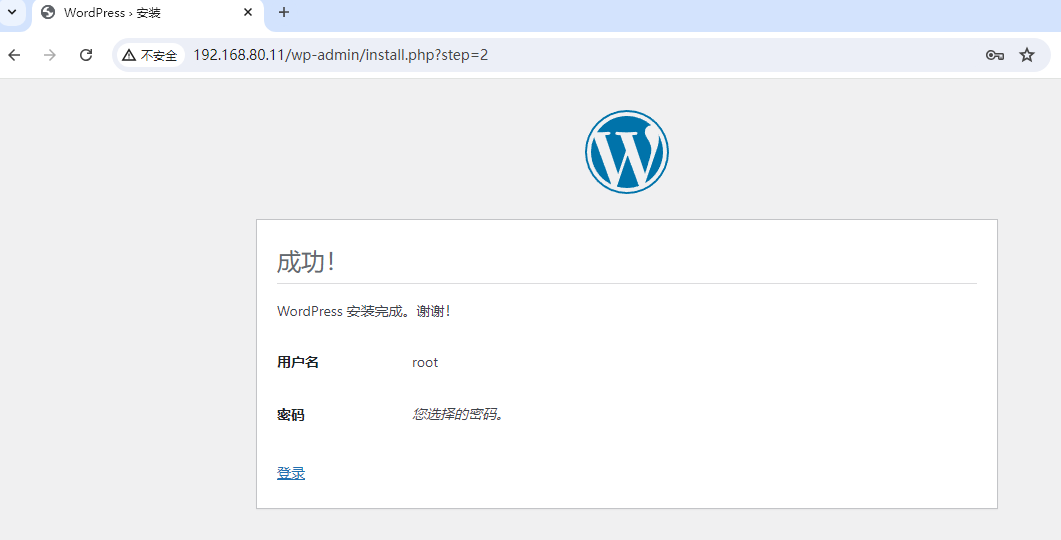Click the 密码 label
The height and width of the screenshot is (540, 1061).
click(x=291, y=415)
